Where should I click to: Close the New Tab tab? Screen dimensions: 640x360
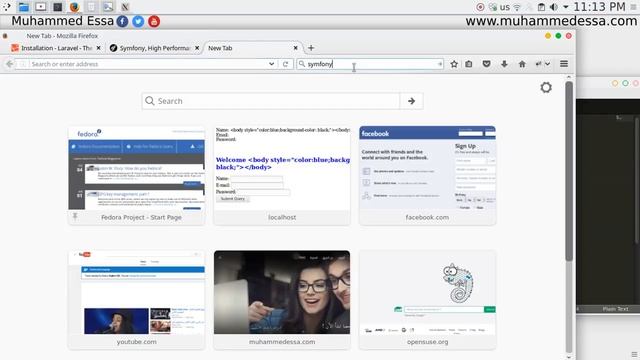[x=296, y=48]
